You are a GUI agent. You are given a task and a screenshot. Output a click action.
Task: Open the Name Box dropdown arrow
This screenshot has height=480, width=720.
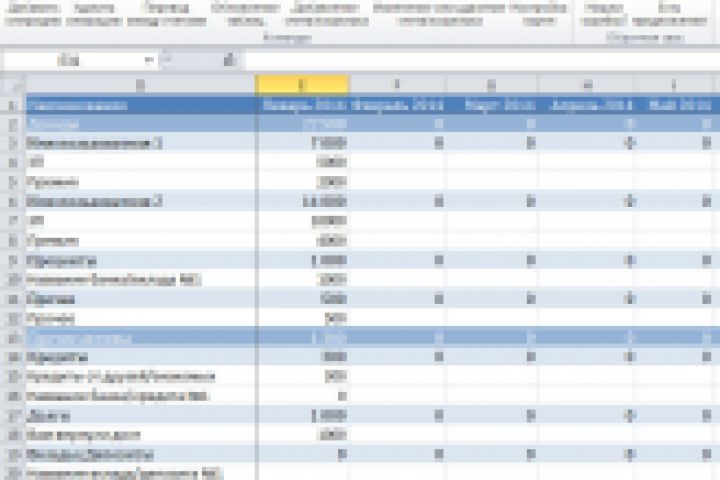(x=149, y=60)
